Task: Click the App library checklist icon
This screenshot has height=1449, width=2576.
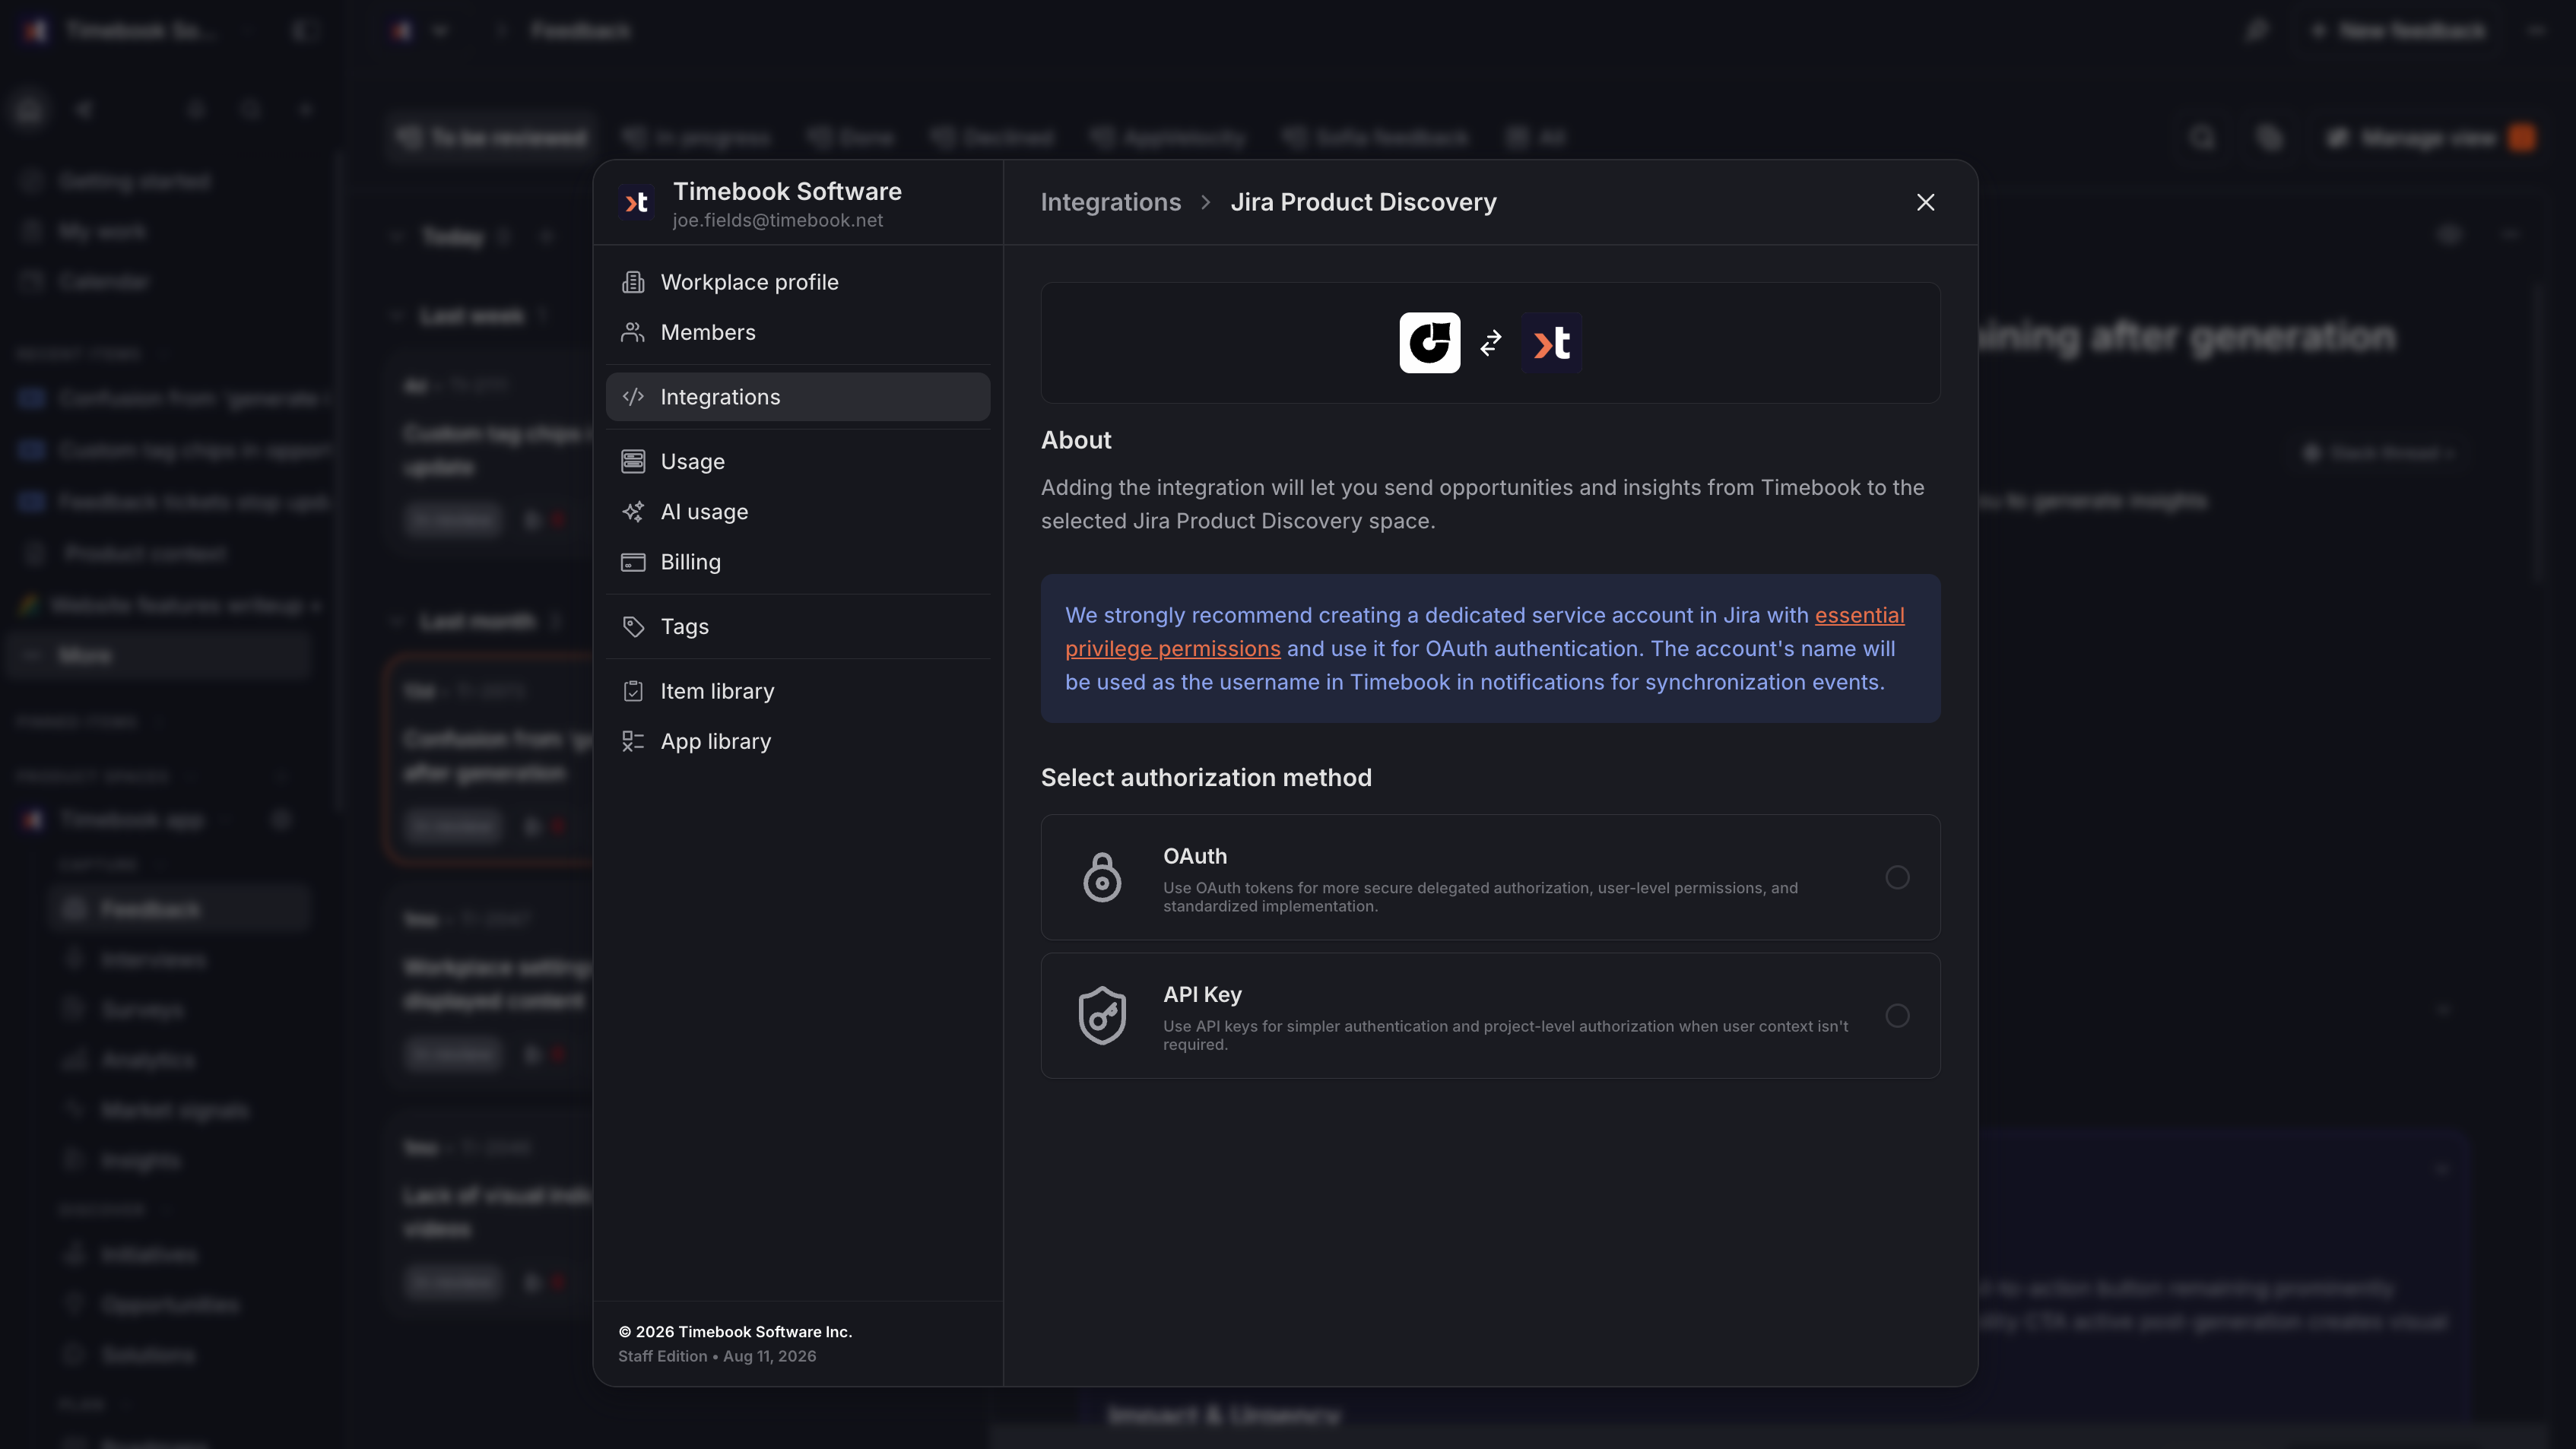Action: 633,741
